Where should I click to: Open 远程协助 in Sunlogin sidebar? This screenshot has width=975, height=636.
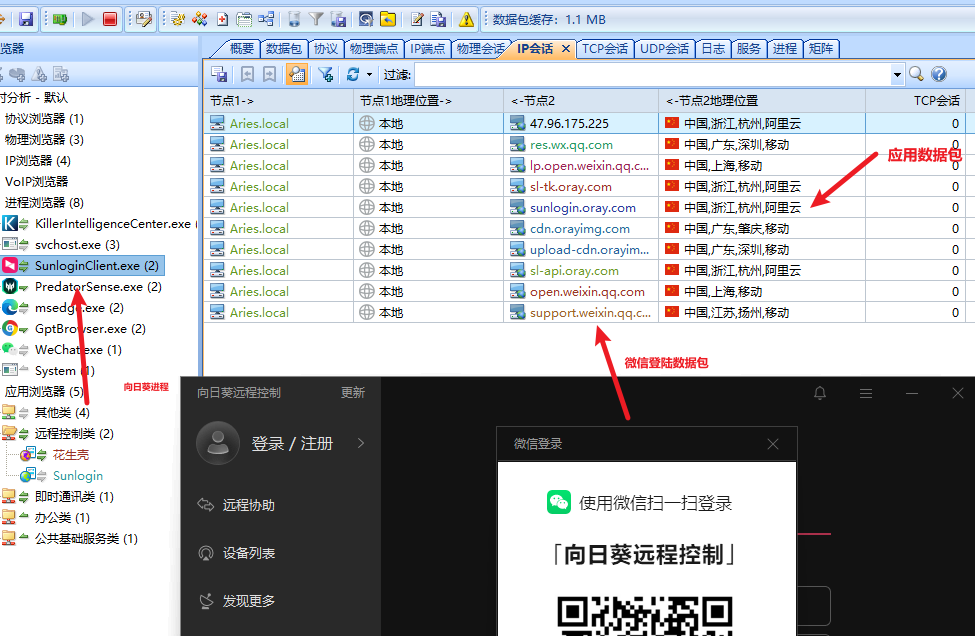tap(249, 505)
